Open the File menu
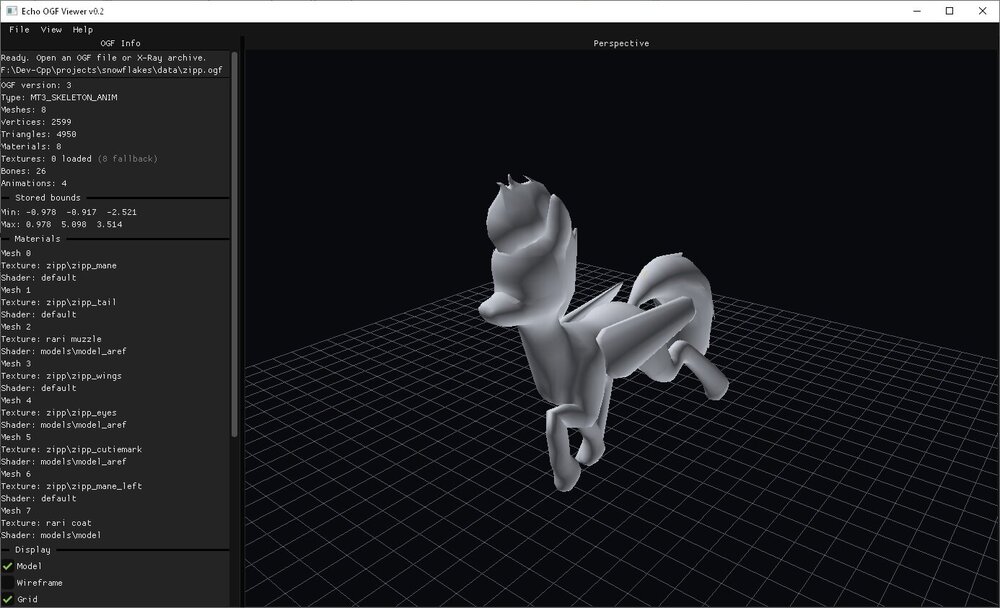 click(19, 29)
